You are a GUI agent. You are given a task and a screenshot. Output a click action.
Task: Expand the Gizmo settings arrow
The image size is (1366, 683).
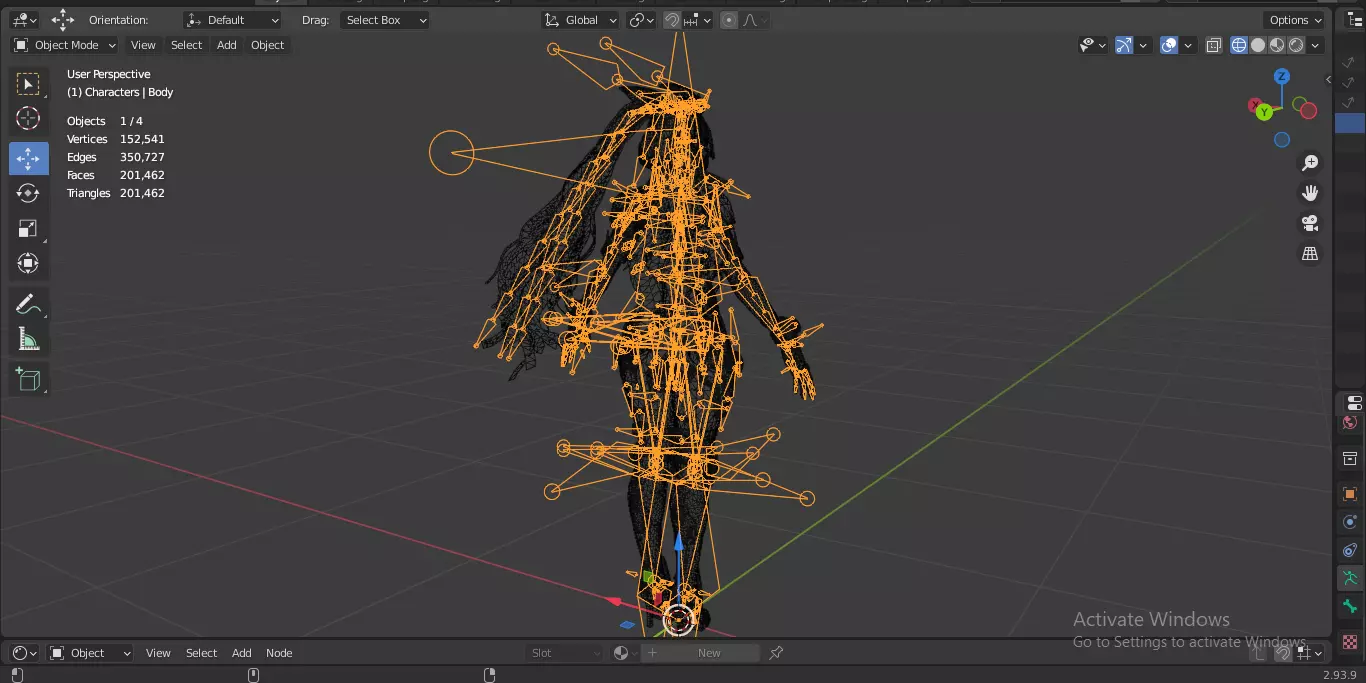[x=1143, y=45]
